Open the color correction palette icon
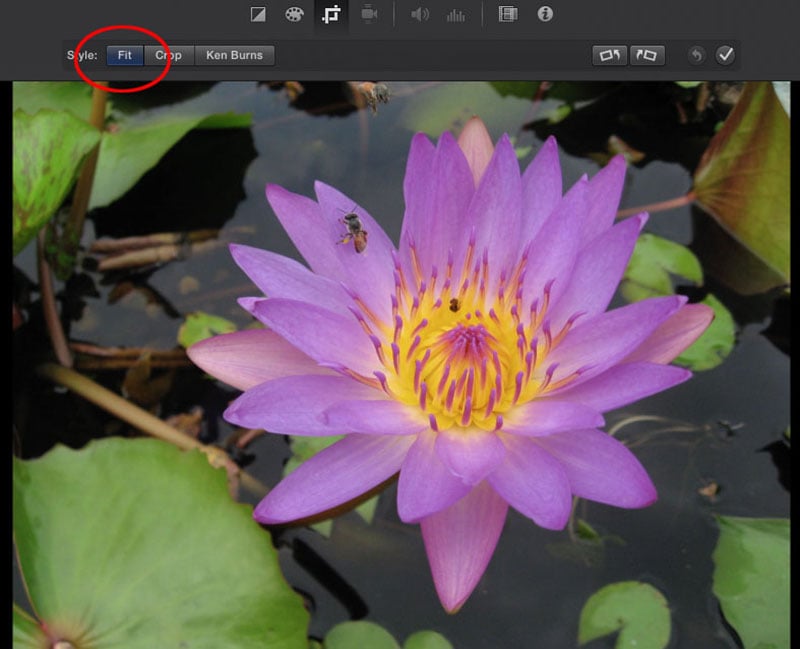This screenshot has width=800, height=649. click(294, 14)
